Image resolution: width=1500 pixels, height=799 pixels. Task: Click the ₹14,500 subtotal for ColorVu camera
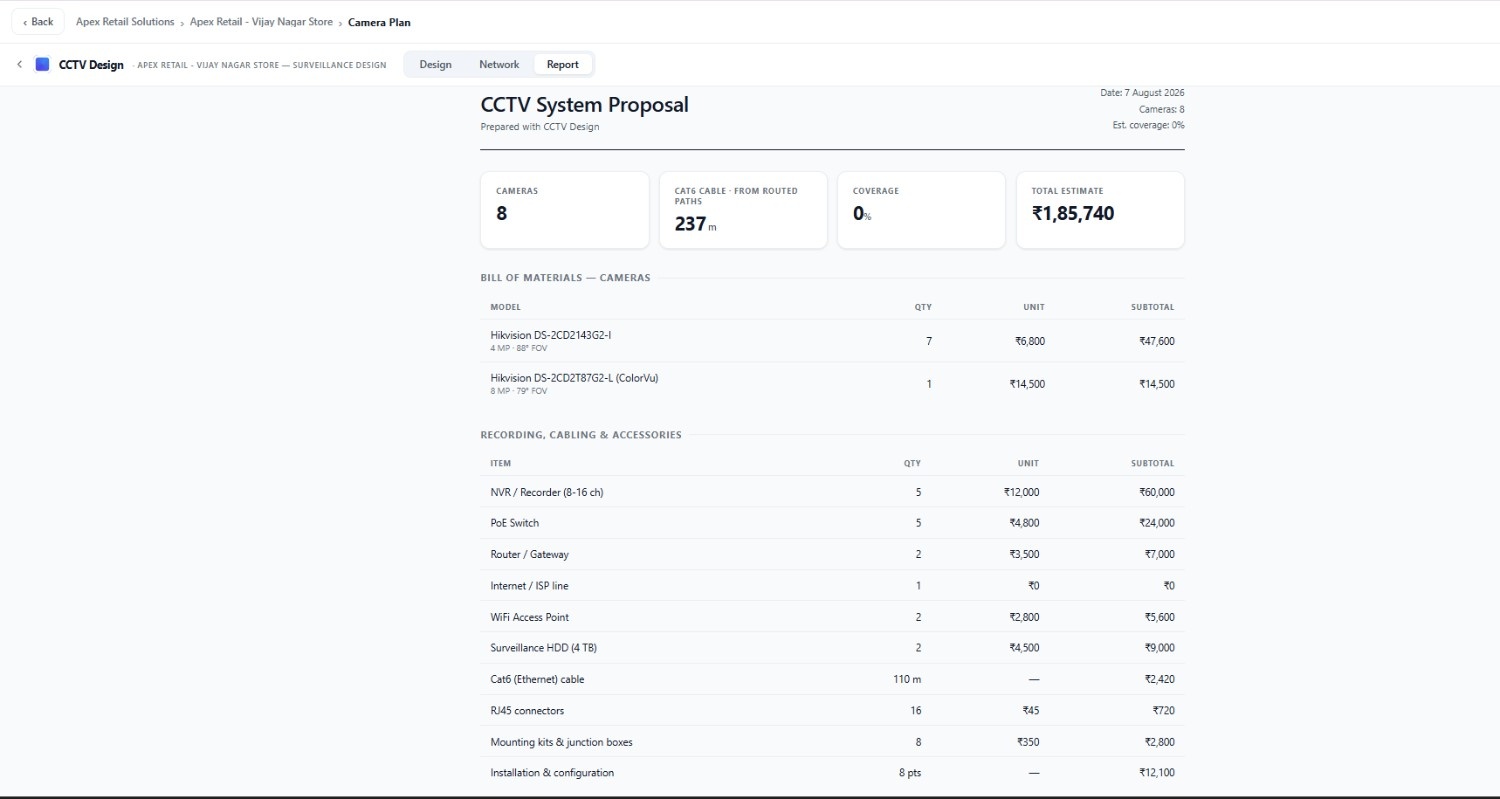(1156, 384)
